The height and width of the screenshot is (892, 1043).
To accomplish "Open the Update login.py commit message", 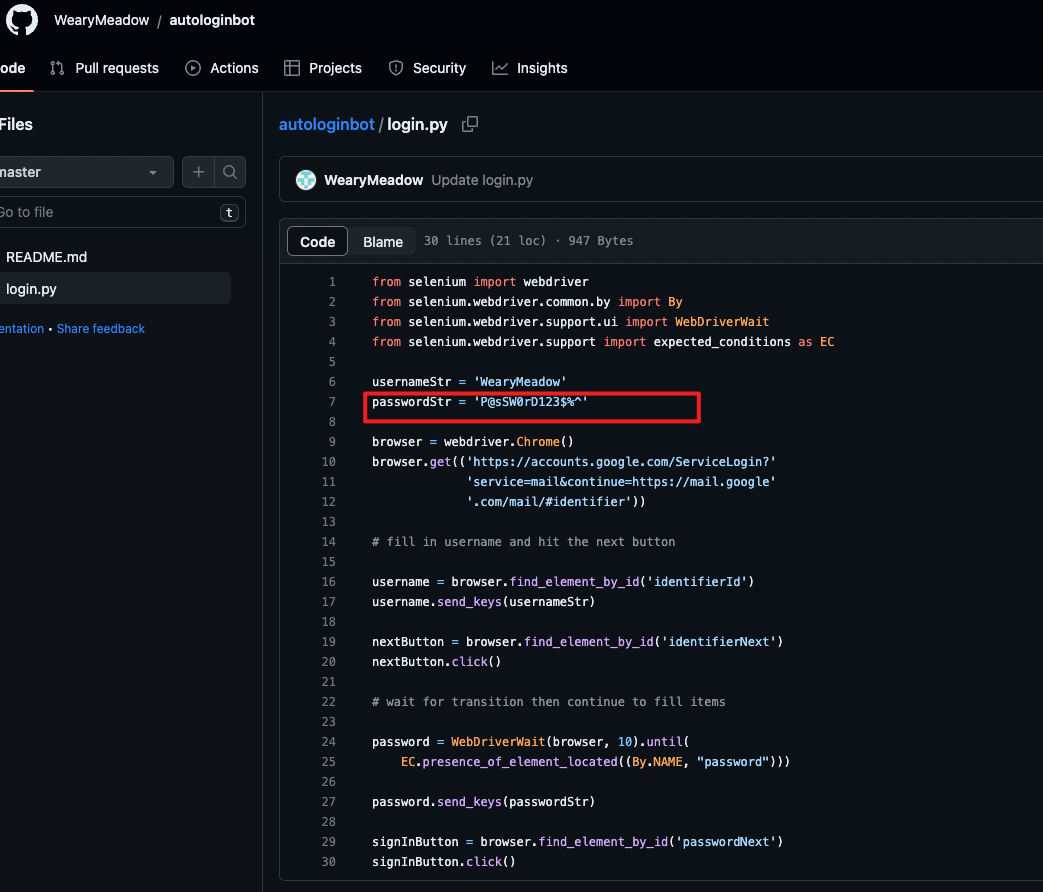I will 482,180.
